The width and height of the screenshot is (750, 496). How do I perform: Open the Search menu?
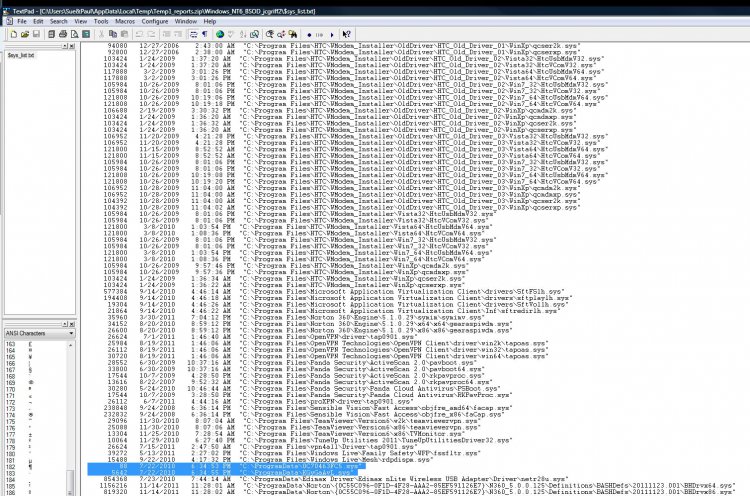click(58, 22)
